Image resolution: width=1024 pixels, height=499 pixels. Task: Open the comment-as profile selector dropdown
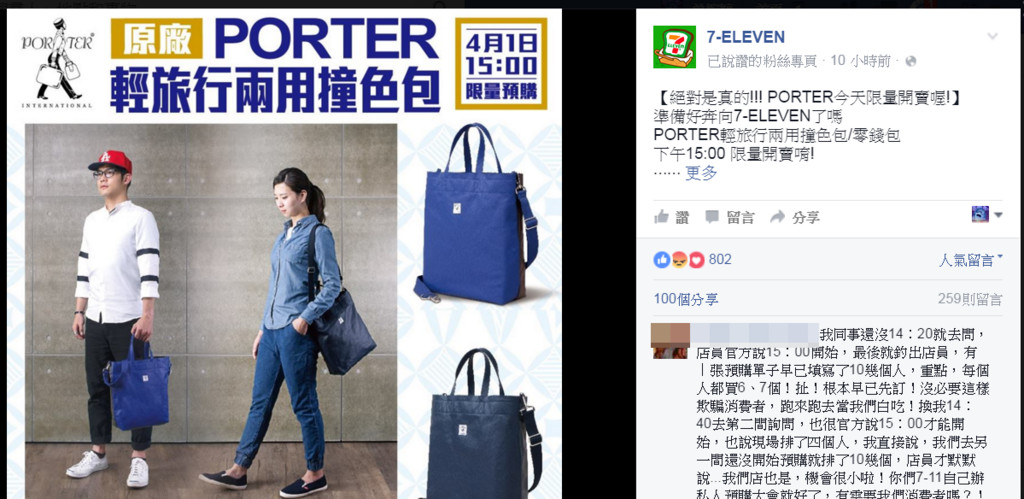[x=987, y=214]
